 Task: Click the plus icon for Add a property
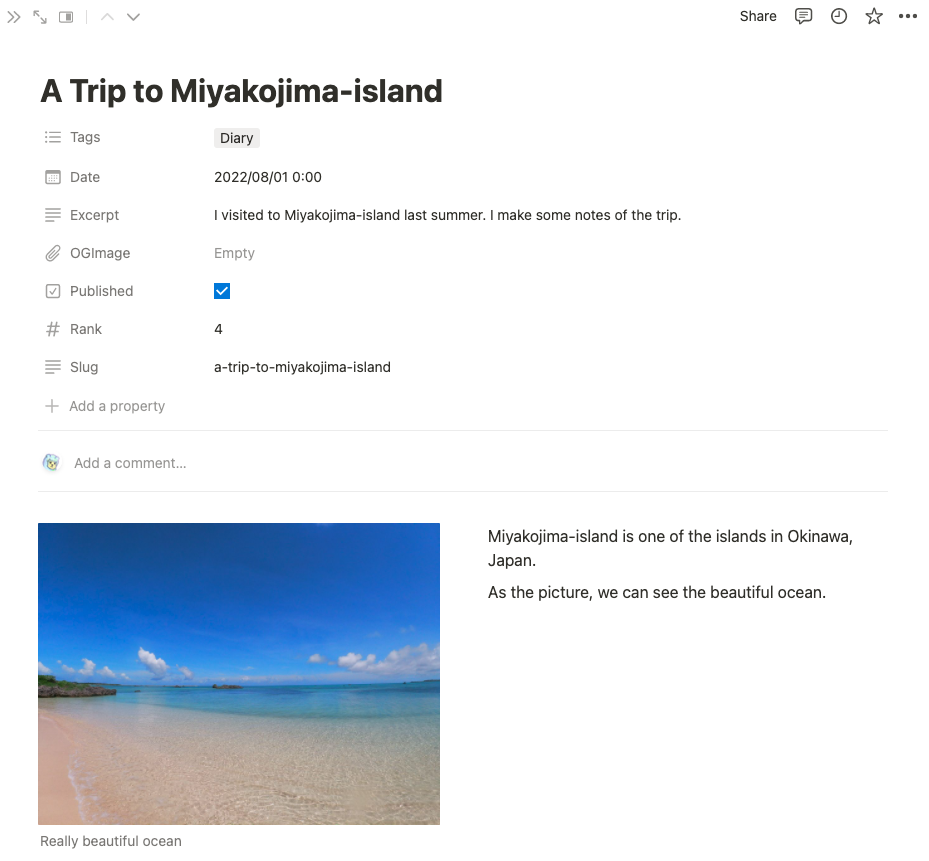(52, 406)
